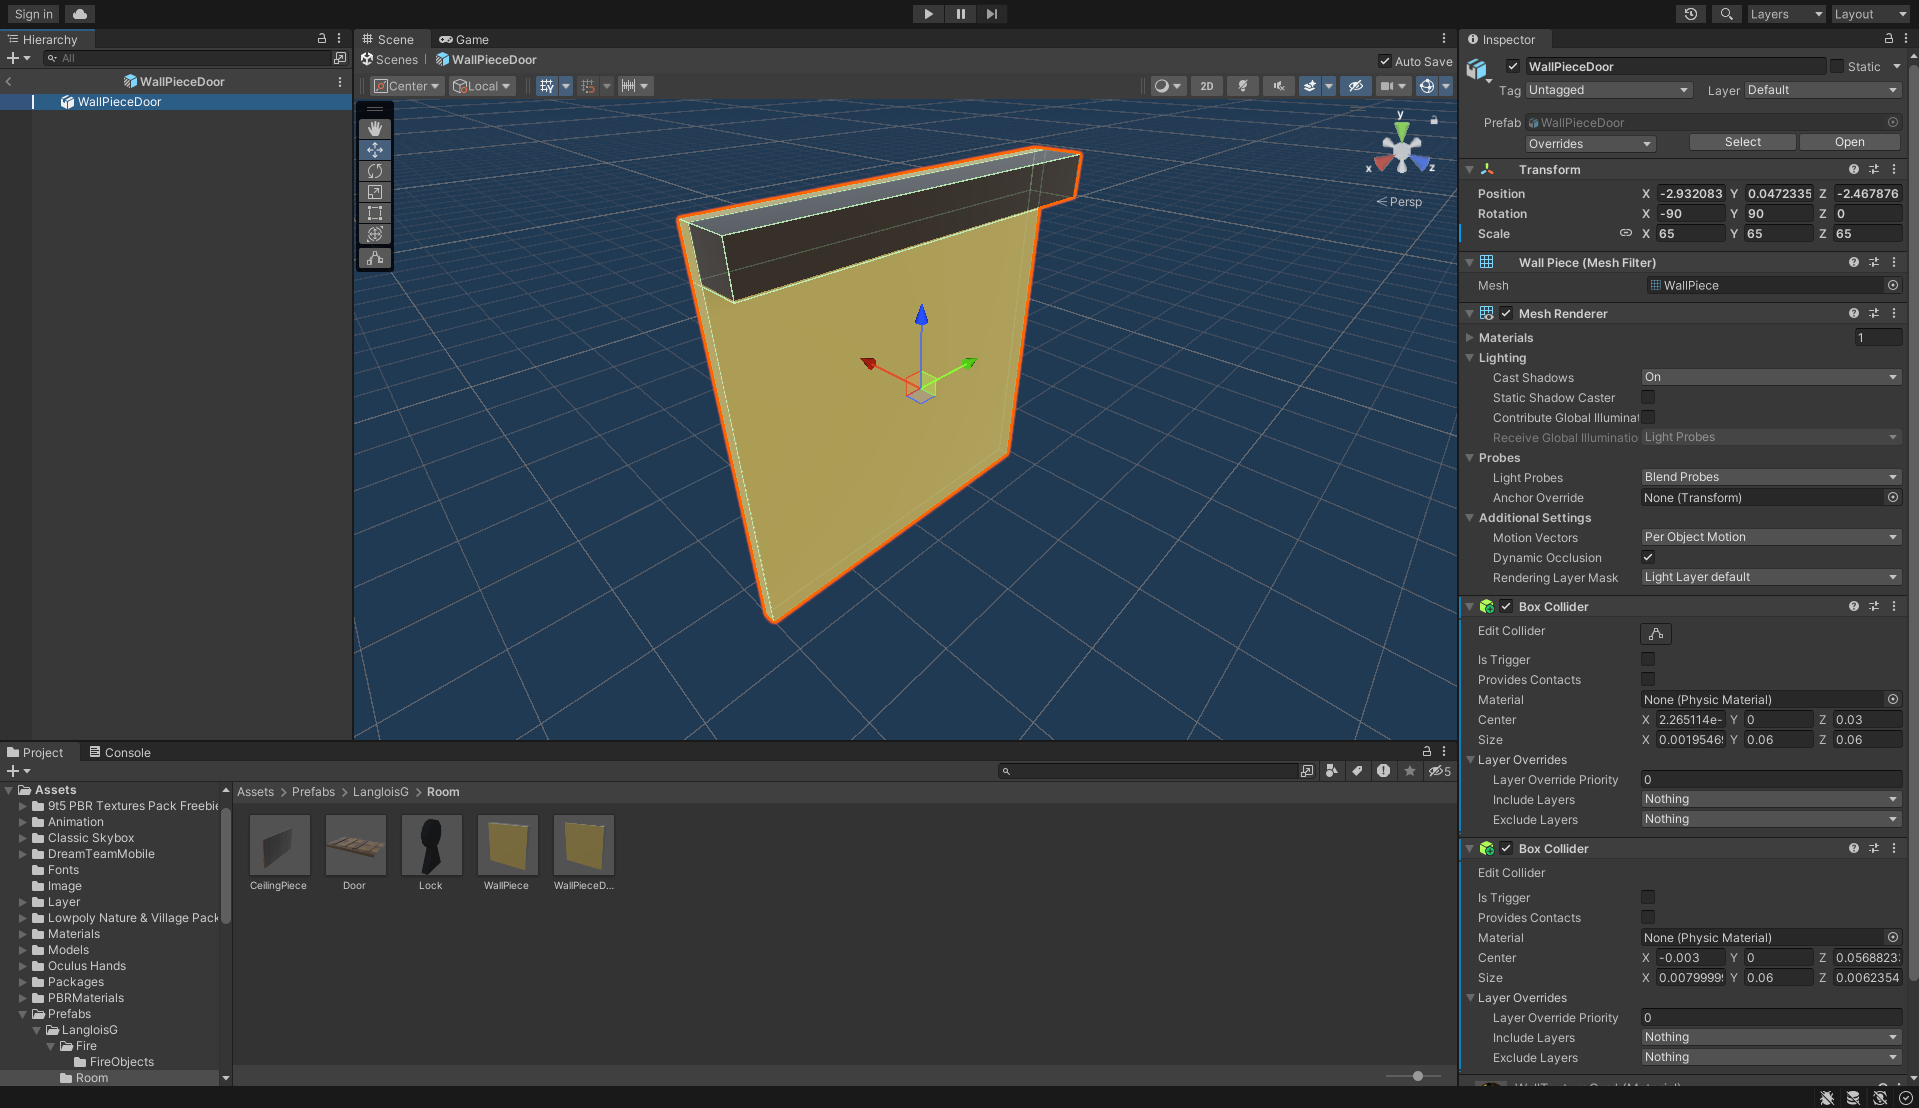Image resolution: width=1919 pixels, height=1108 pixels.
Task: Select the Rotate tool
Action: coord(374,171)
